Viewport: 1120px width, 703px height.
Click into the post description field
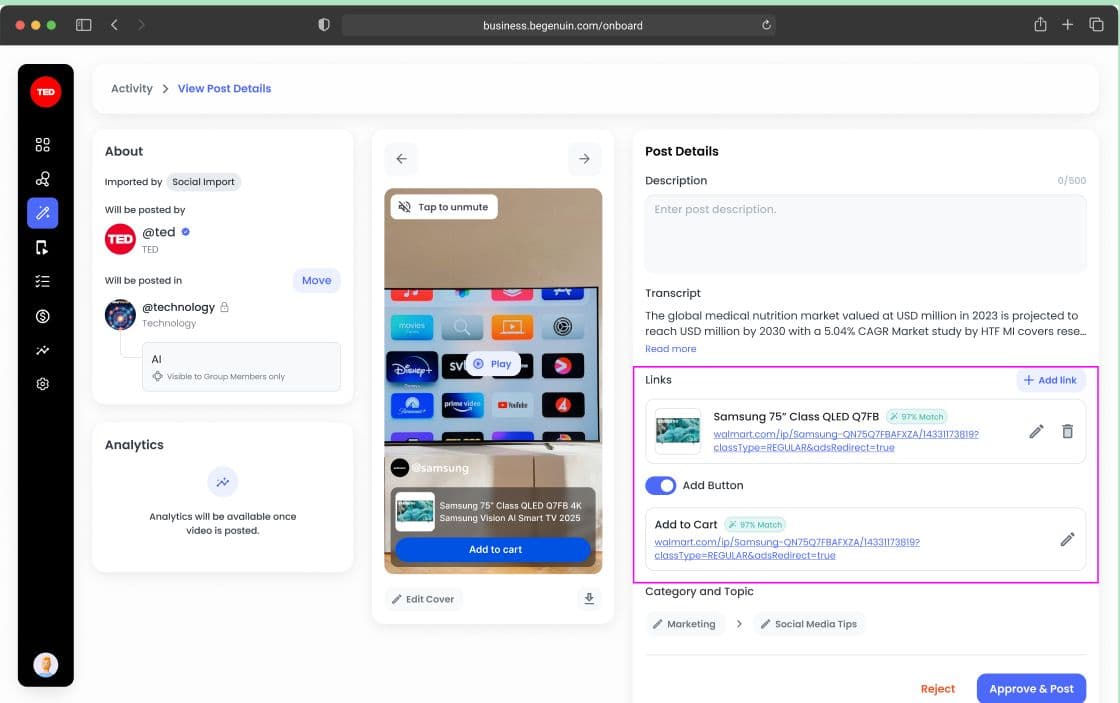(x=865, y=234)
